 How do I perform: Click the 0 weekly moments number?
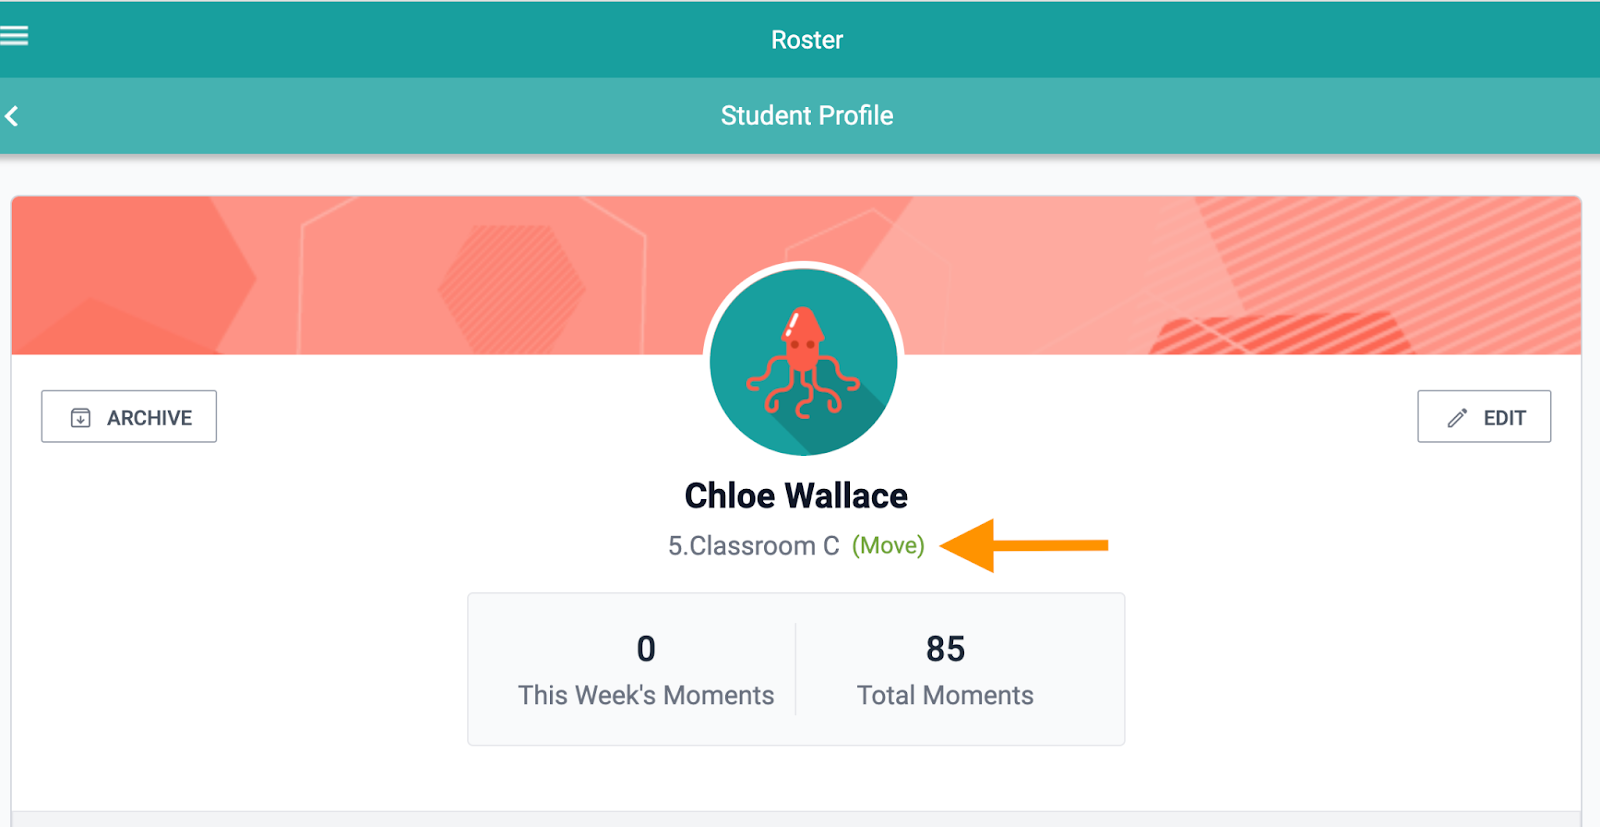pos(646,649)
